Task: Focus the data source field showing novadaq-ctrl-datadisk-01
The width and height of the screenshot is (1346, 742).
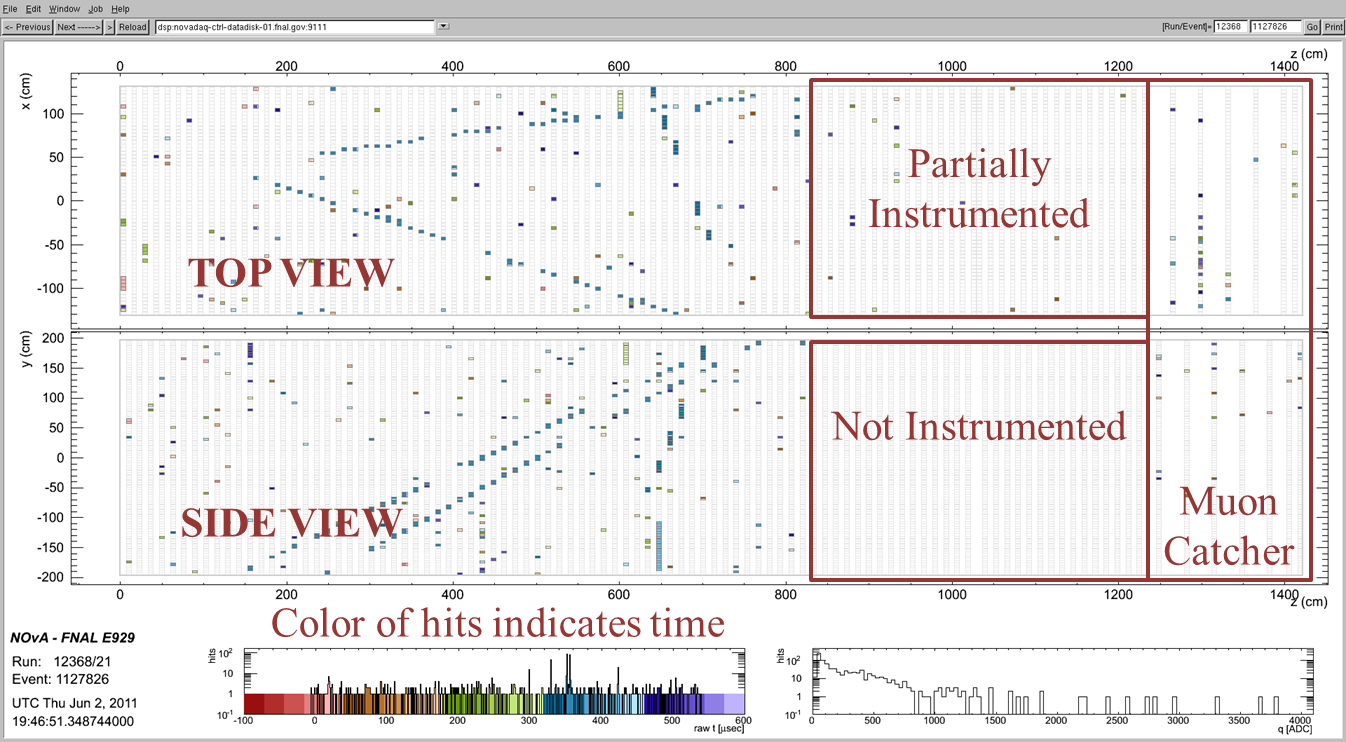Action: coord(295,27)
